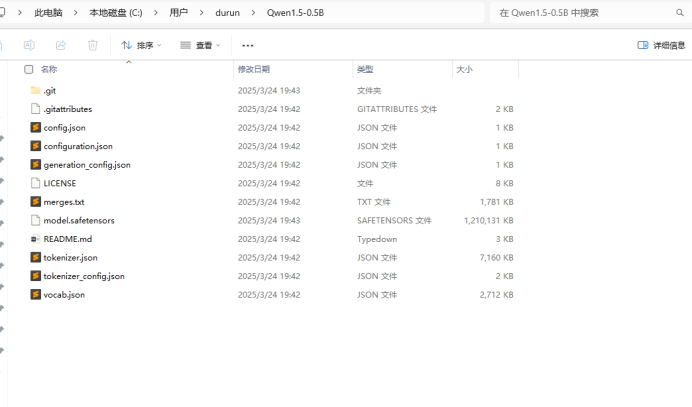692x407 pixels.
Task: Select the tokenizer.json file icon
Action: pos(36,257)
